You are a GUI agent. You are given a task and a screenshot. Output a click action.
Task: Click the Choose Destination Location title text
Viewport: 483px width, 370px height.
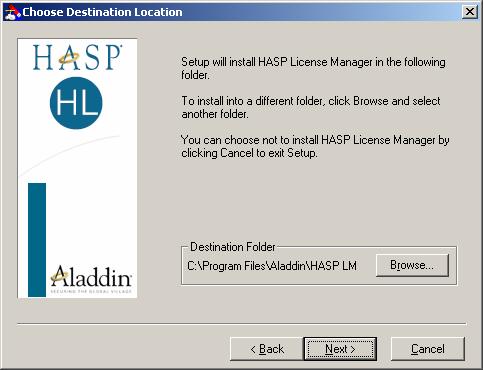click(x=102, y=12)
